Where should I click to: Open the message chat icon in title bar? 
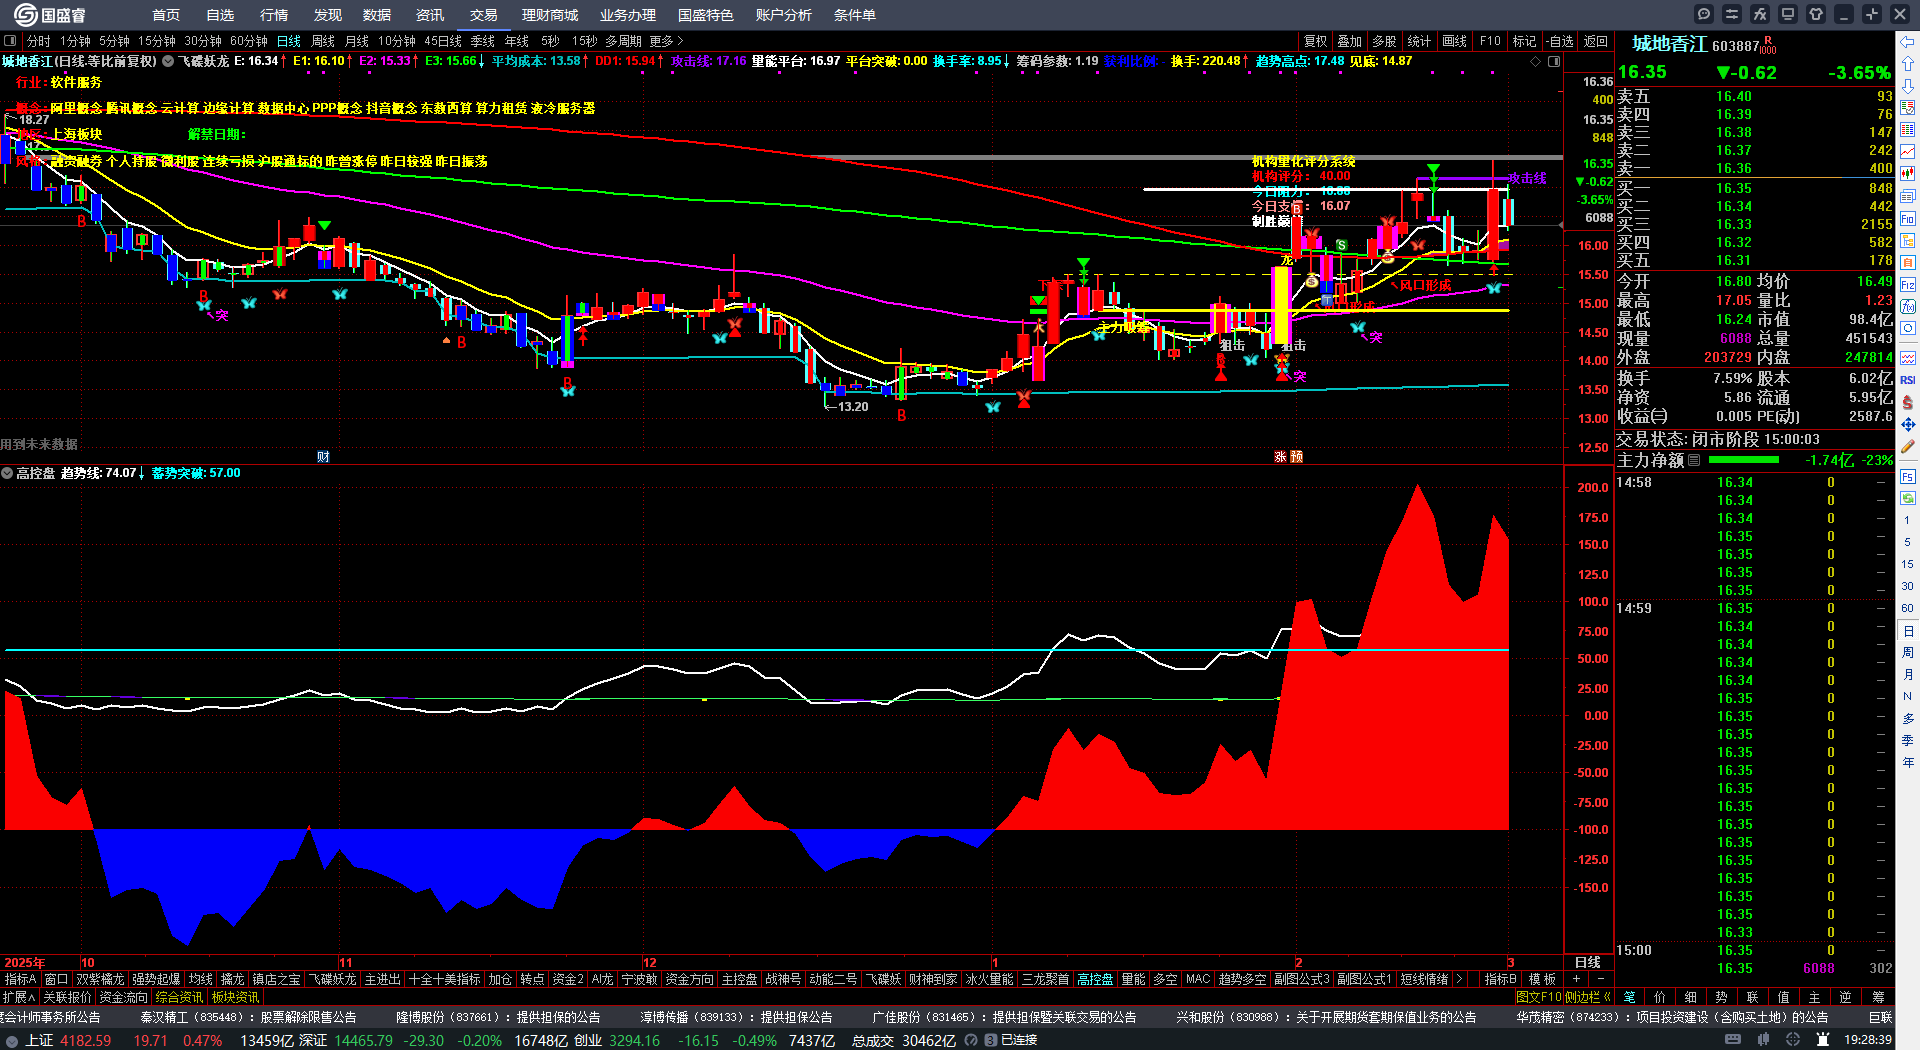tap(1704, 14)
